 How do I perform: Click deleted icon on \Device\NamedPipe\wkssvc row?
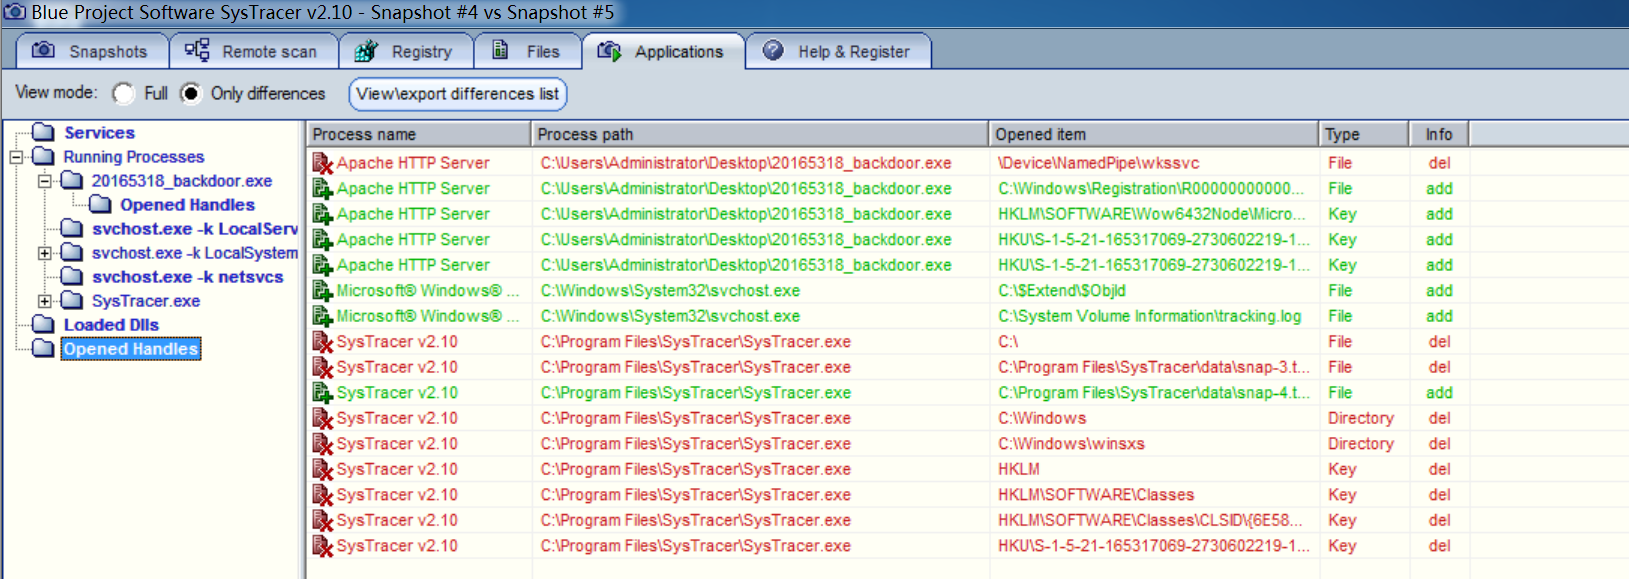pyautogui.click(x=322, y=163)
